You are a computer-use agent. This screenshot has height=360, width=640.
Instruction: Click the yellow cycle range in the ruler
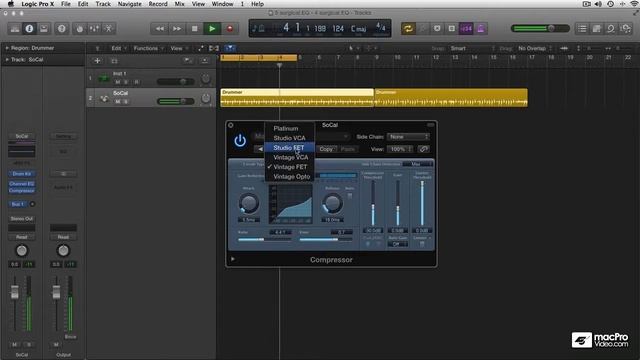tap(259, 58)
